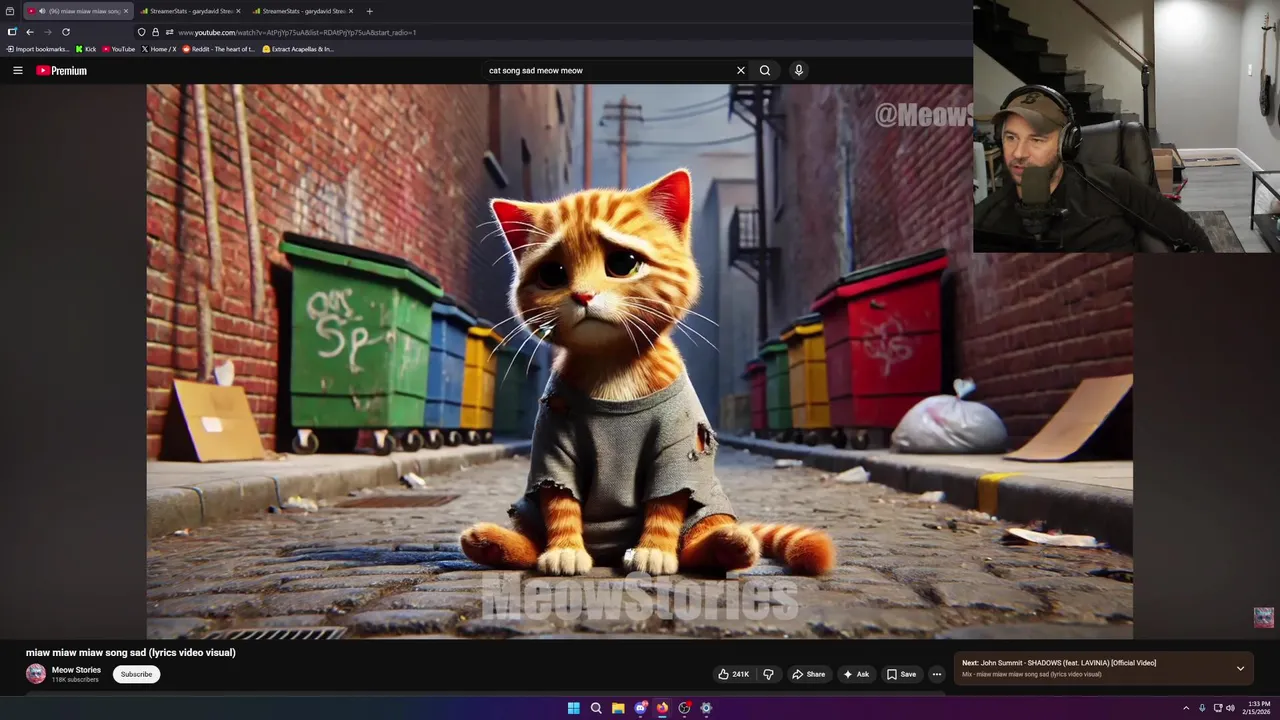
Task: Expand the Next up mix panel chevron
Action: (1240, 668)
